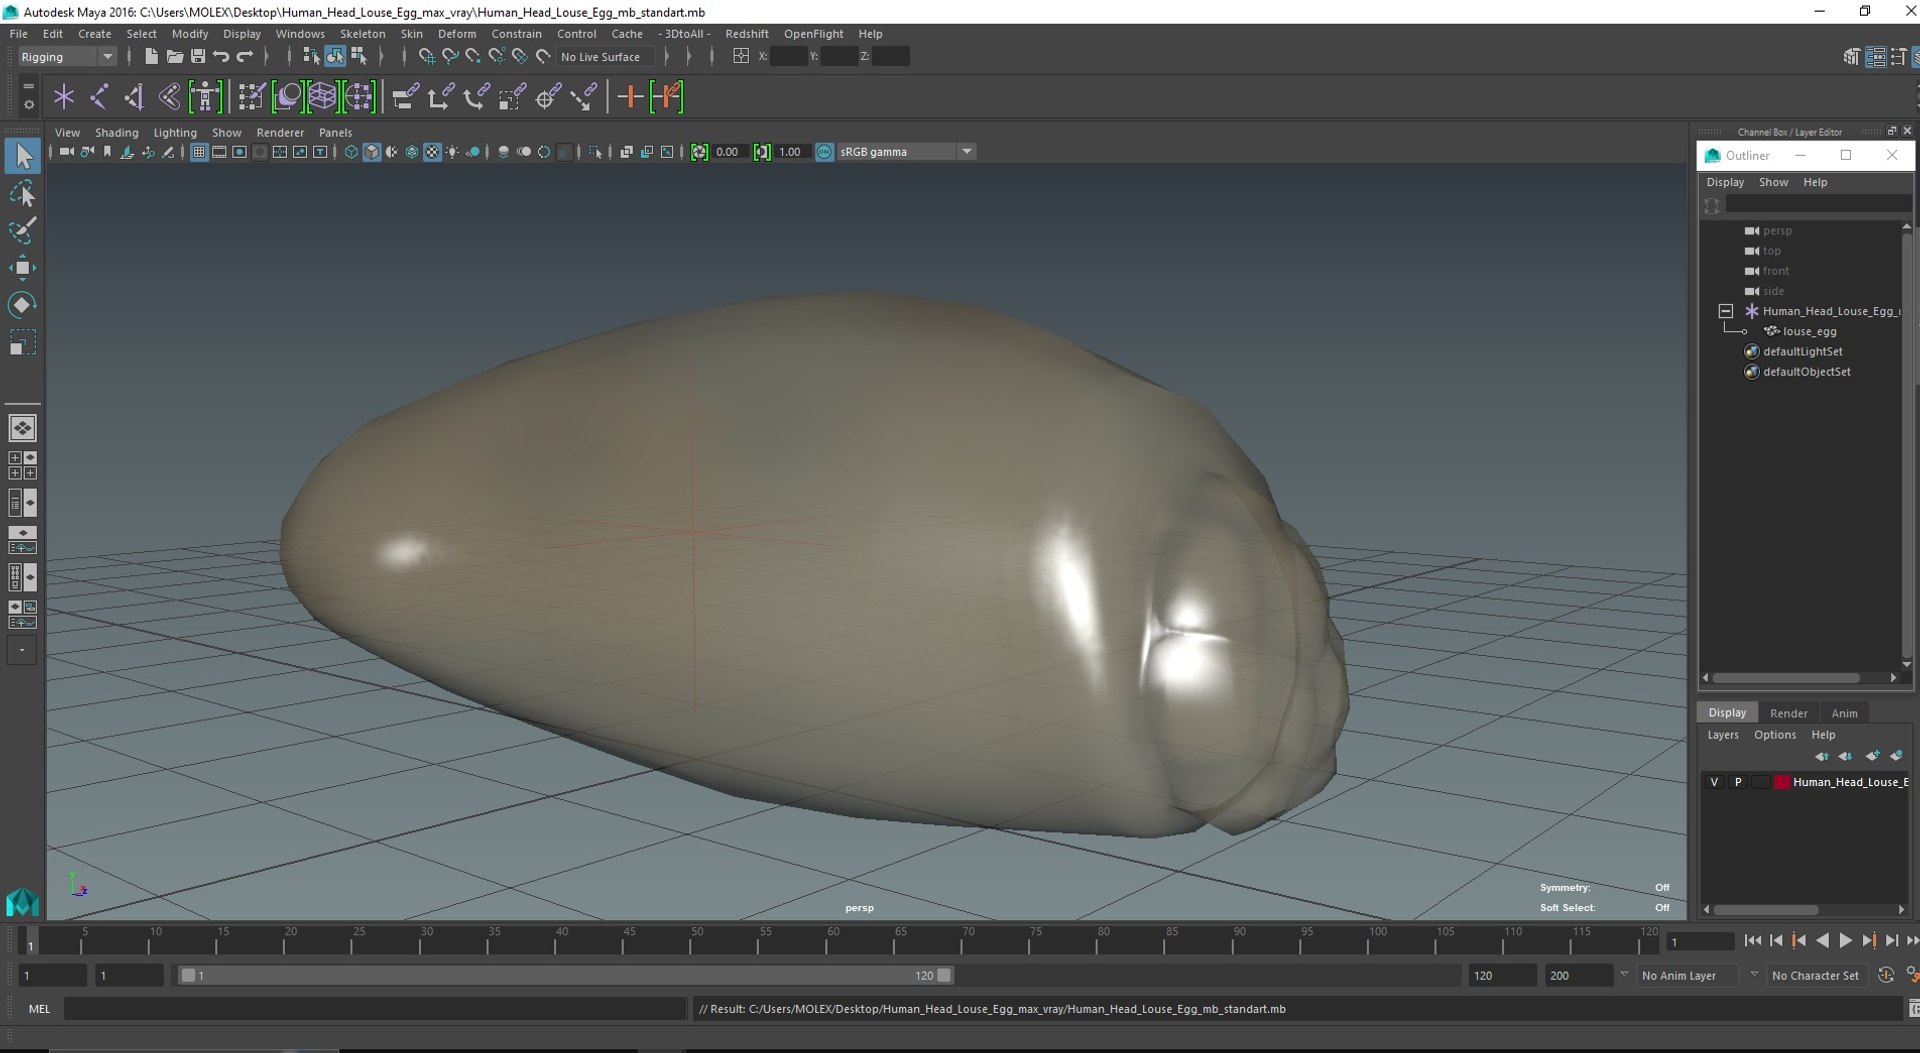Open viewport Shading menu
Viewport: 1920px width, 1053px height.
point(116,133)
